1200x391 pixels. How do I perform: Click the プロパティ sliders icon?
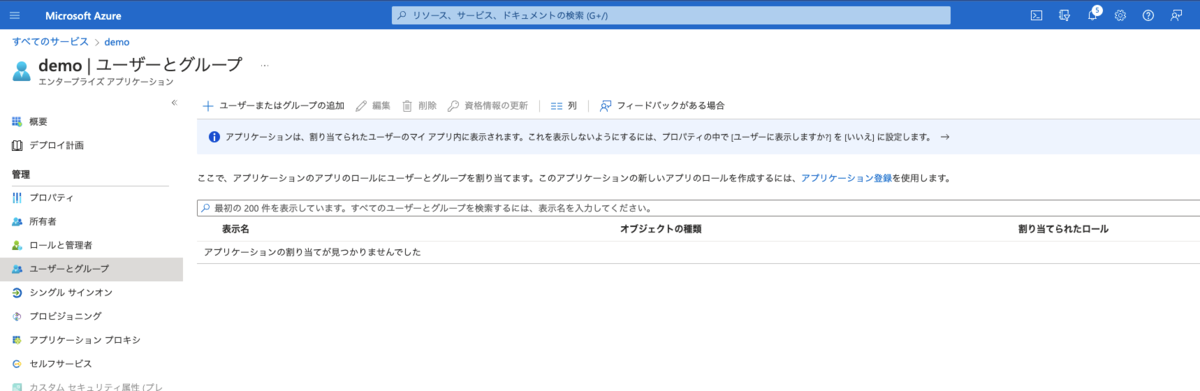pyautogui.click(x=17, y=198)
